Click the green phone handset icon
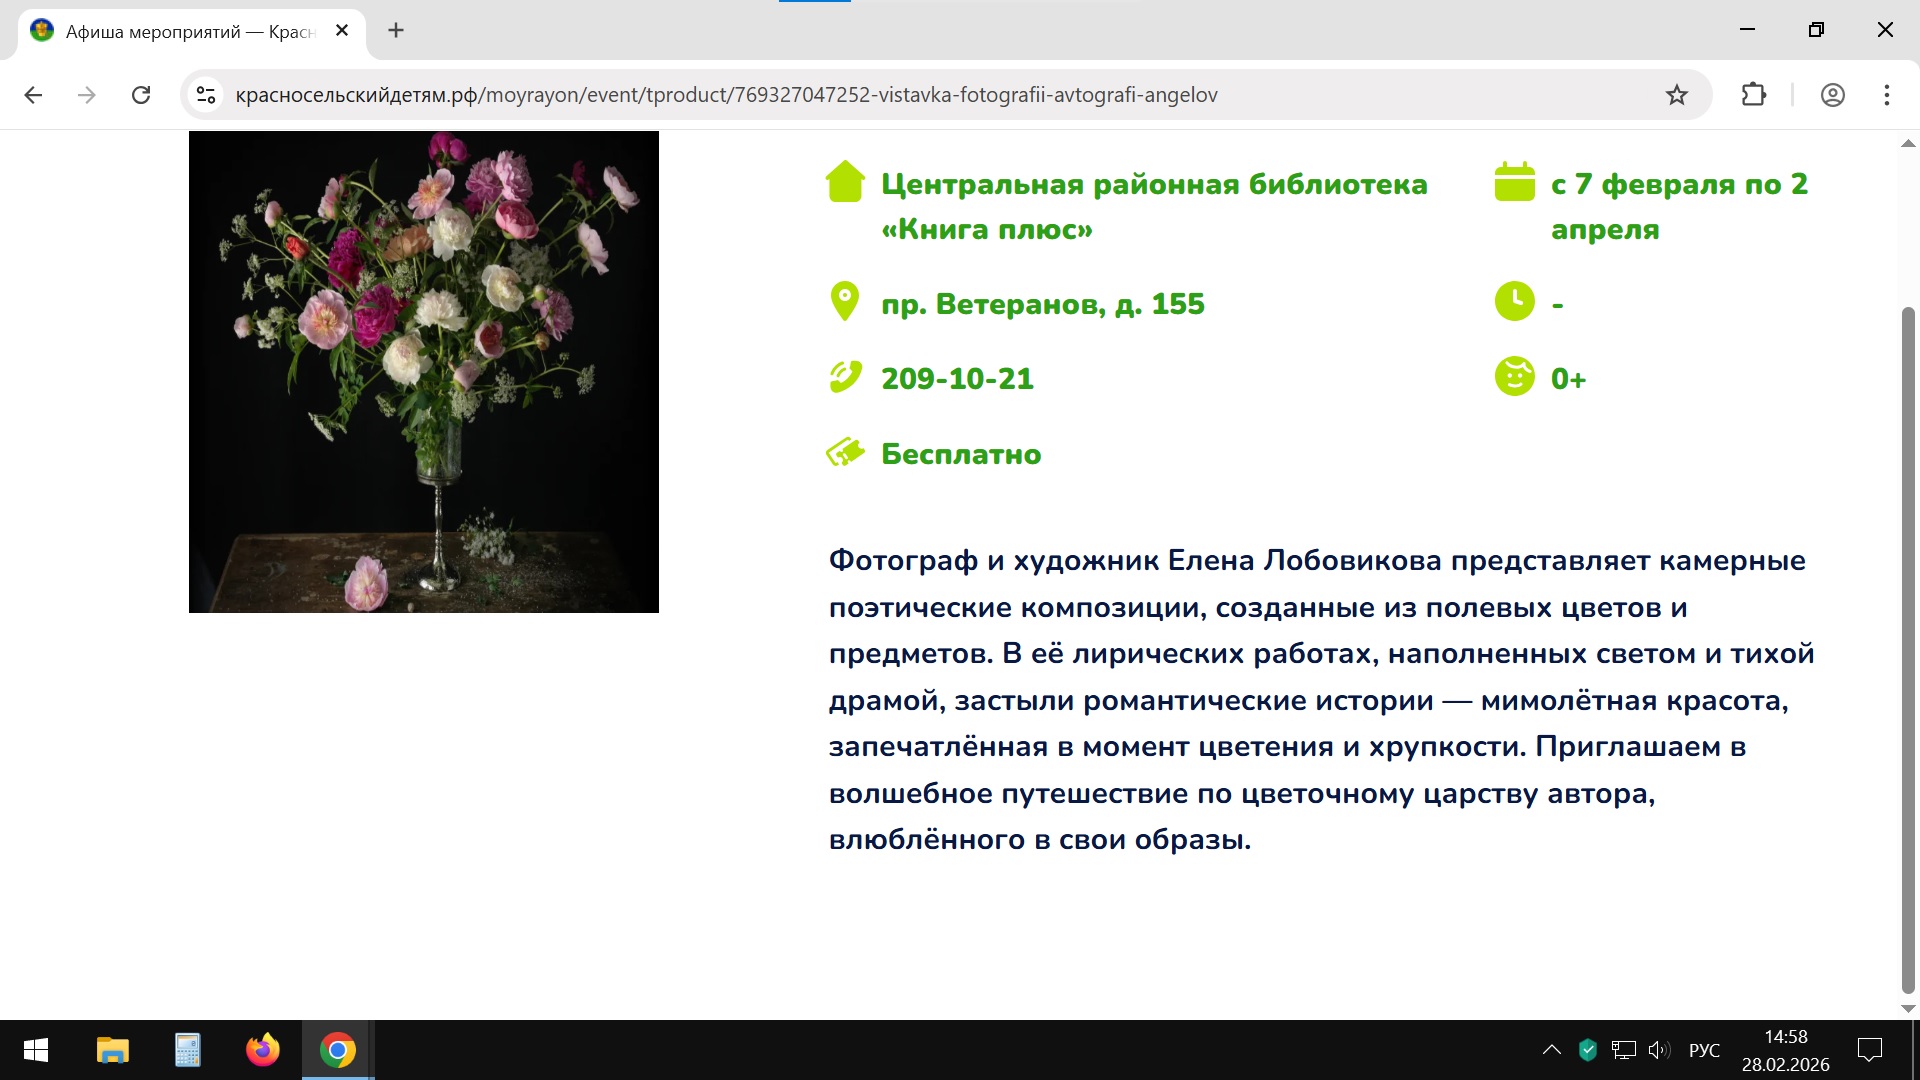This screenshot has width=1920, height=1080. 845,378
